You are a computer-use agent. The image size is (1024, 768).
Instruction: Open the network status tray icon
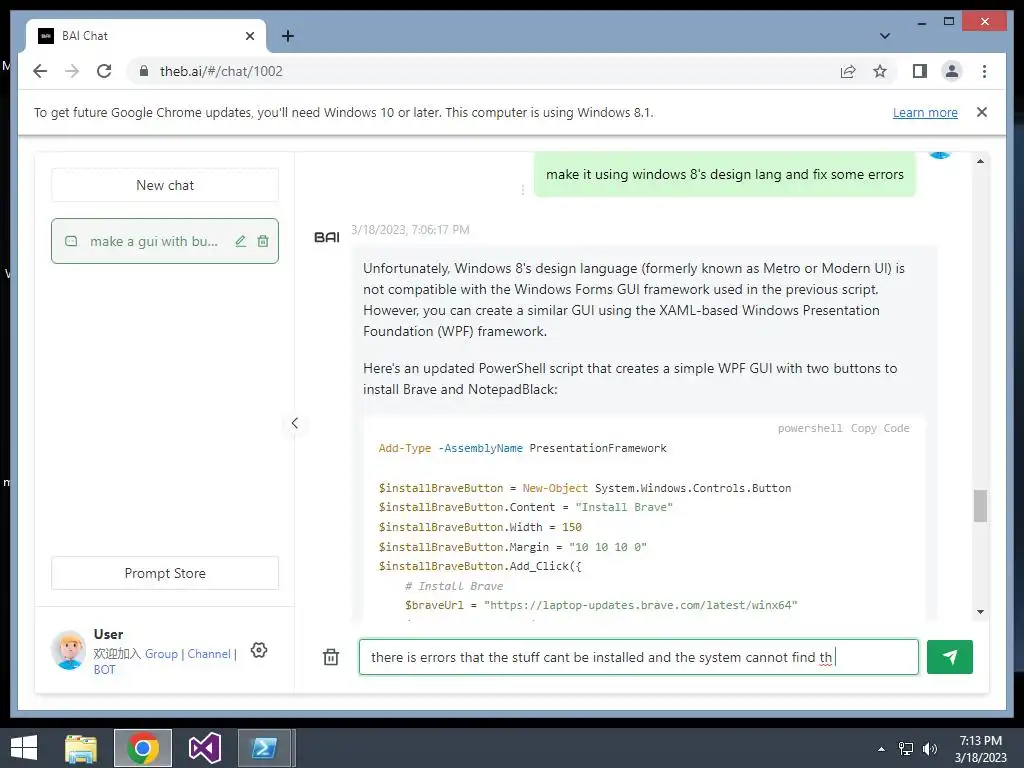[x=906, y=749]
